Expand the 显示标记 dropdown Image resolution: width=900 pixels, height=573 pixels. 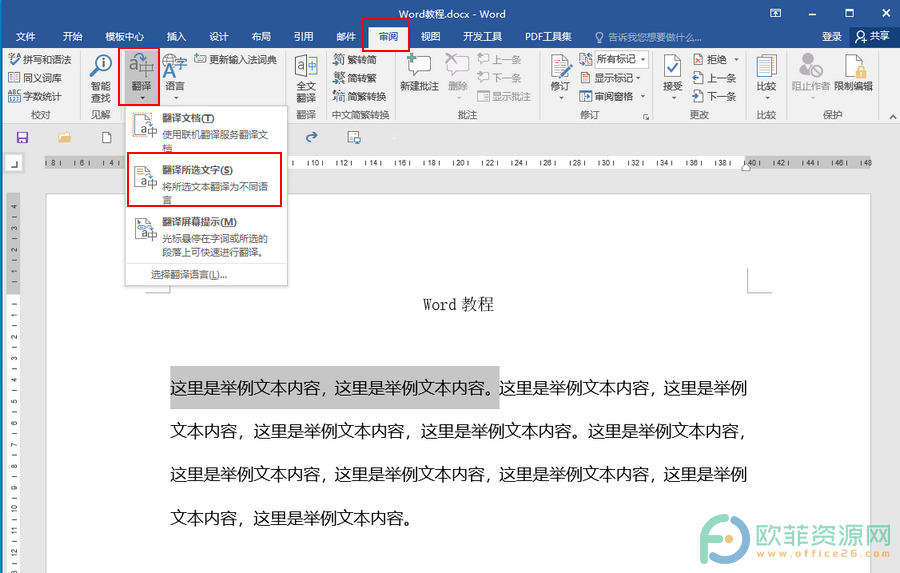610,78
